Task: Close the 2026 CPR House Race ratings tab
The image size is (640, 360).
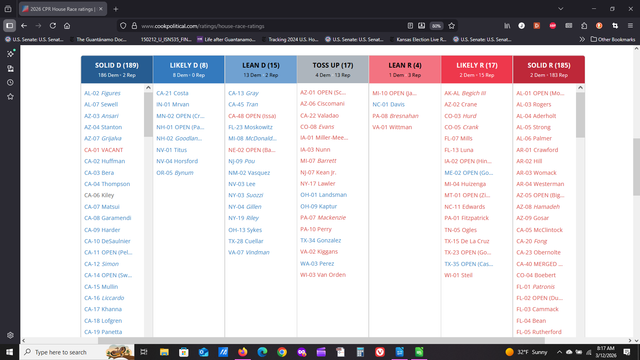Action: (101, 9)
